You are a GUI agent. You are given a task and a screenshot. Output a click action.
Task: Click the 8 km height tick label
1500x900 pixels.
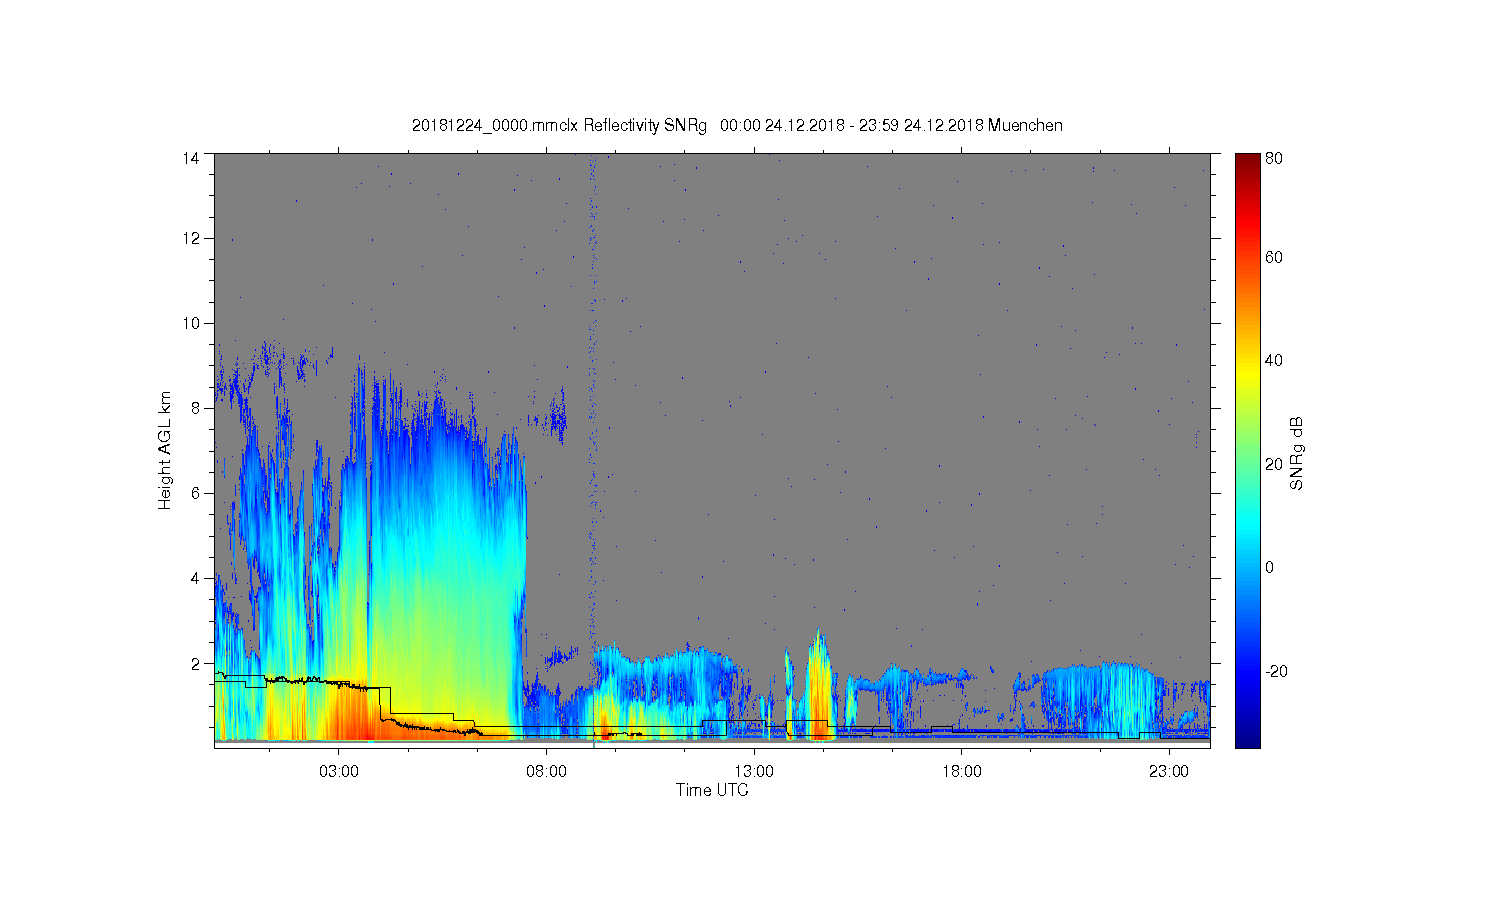(x=196, y=408)
